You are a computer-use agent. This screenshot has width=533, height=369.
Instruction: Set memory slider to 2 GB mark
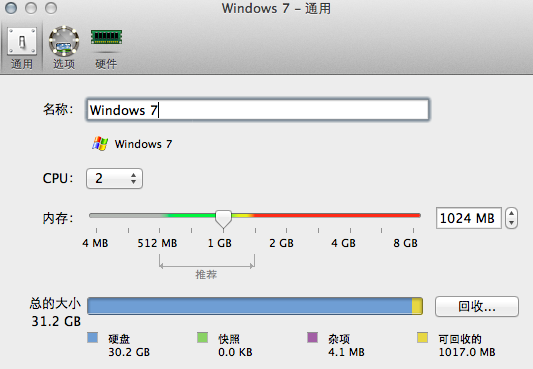[286, 215]
